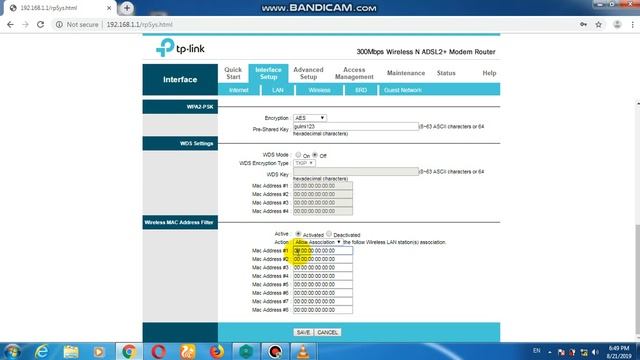Viewport: 640px width, 360px height.
Task: Open the network tray icon
Action: (x=584, y=352)
